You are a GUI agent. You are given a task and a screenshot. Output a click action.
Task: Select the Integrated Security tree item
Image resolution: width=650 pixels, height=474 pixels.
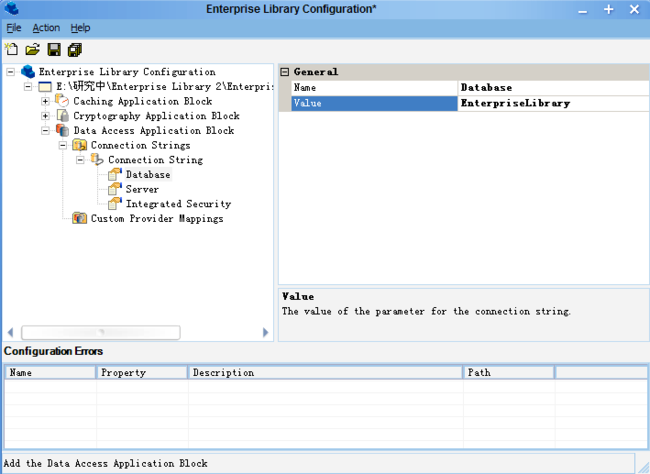(x=178, y=204)
